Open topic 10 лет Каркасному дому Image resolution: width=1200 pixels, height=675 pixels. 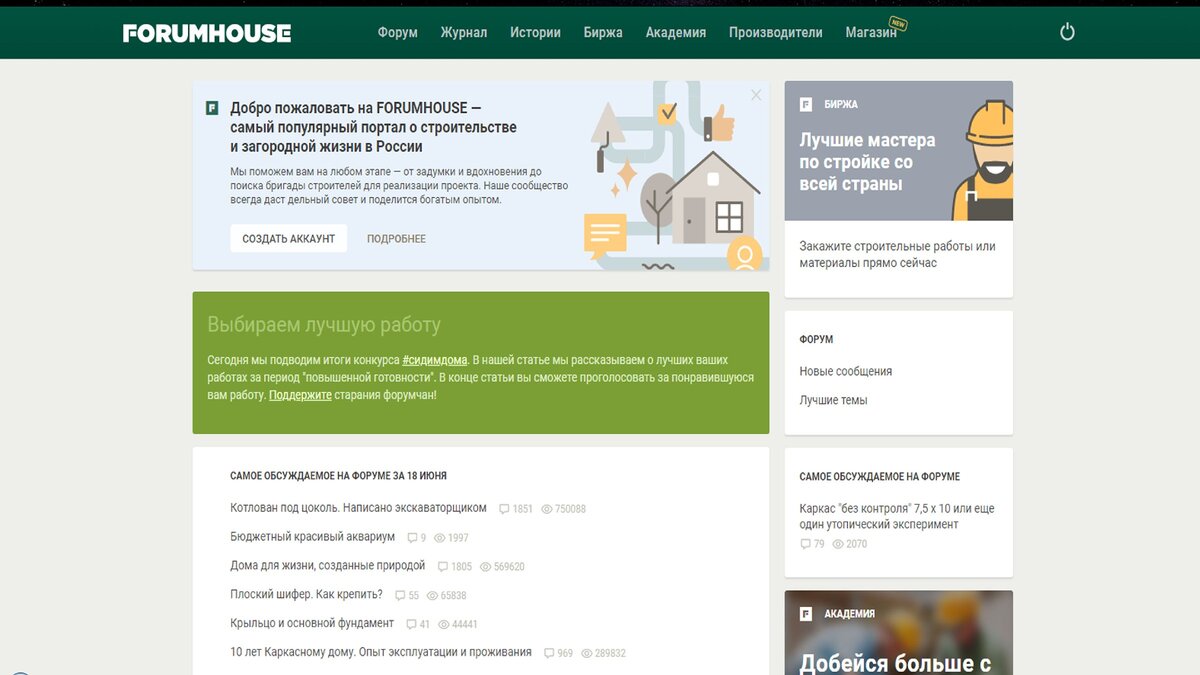click(x=381, y=652)
